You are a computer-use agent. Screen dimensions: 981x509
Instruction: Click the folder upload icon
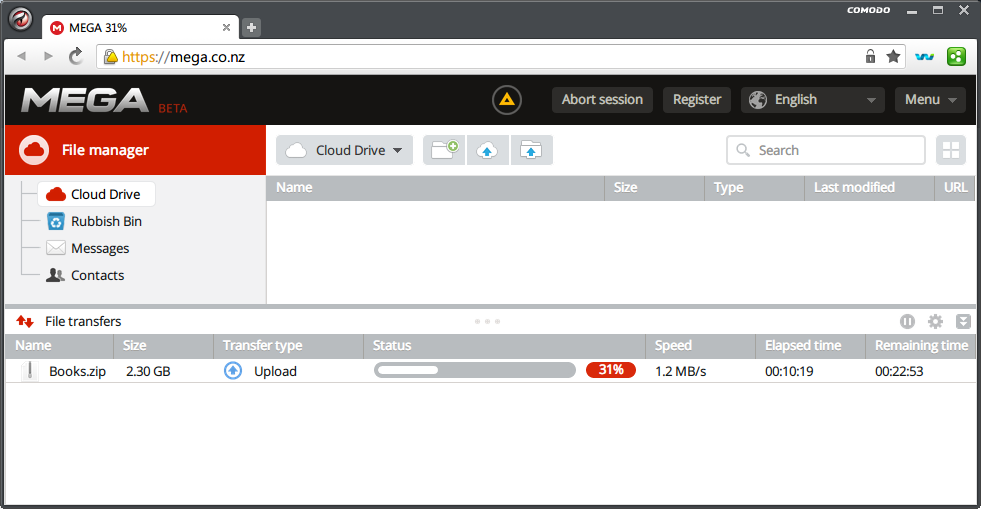531,150
